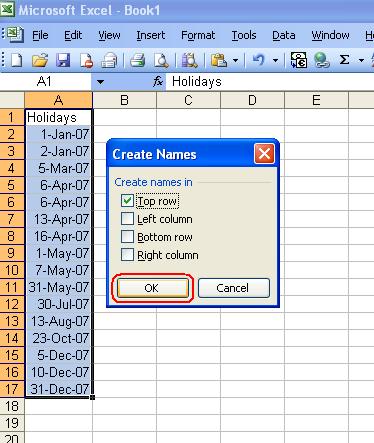
Task: Click cell with date 23-Oct-07
Action: tap(58, 338)
